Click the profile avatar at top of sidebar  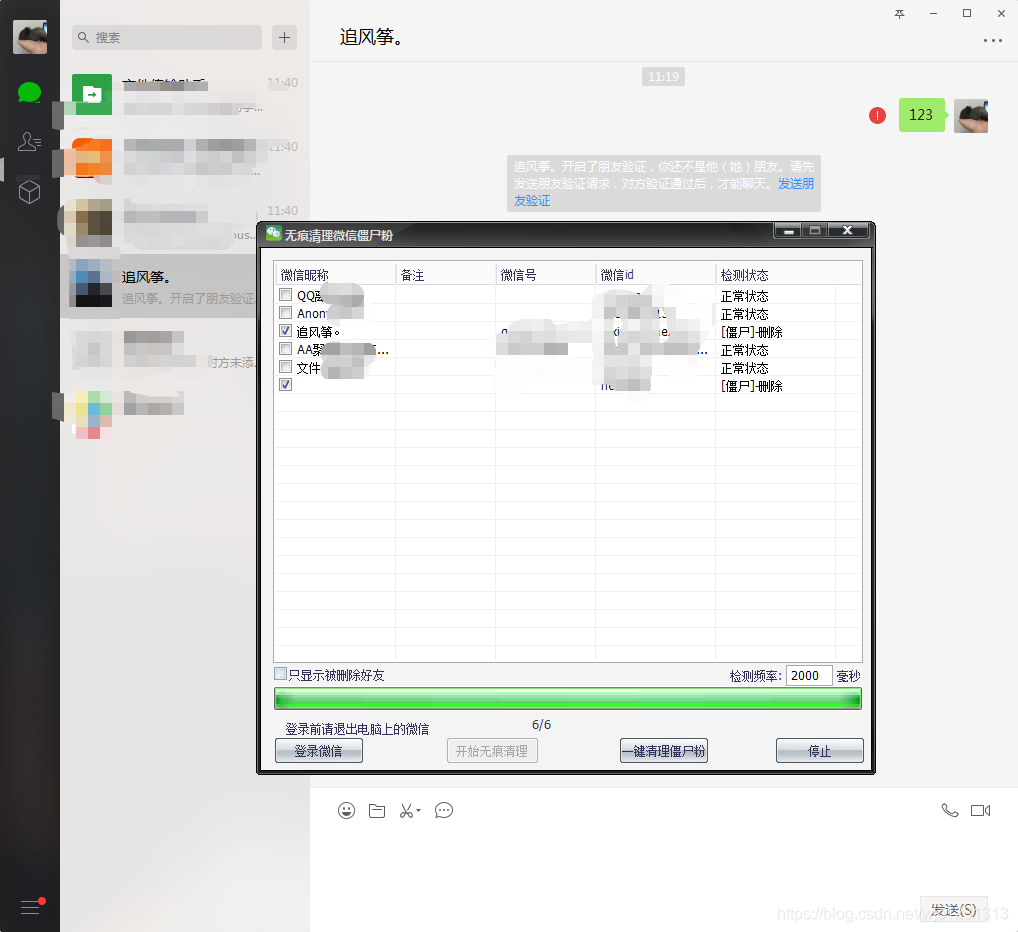pyautogui.click(x=30, y=37)
